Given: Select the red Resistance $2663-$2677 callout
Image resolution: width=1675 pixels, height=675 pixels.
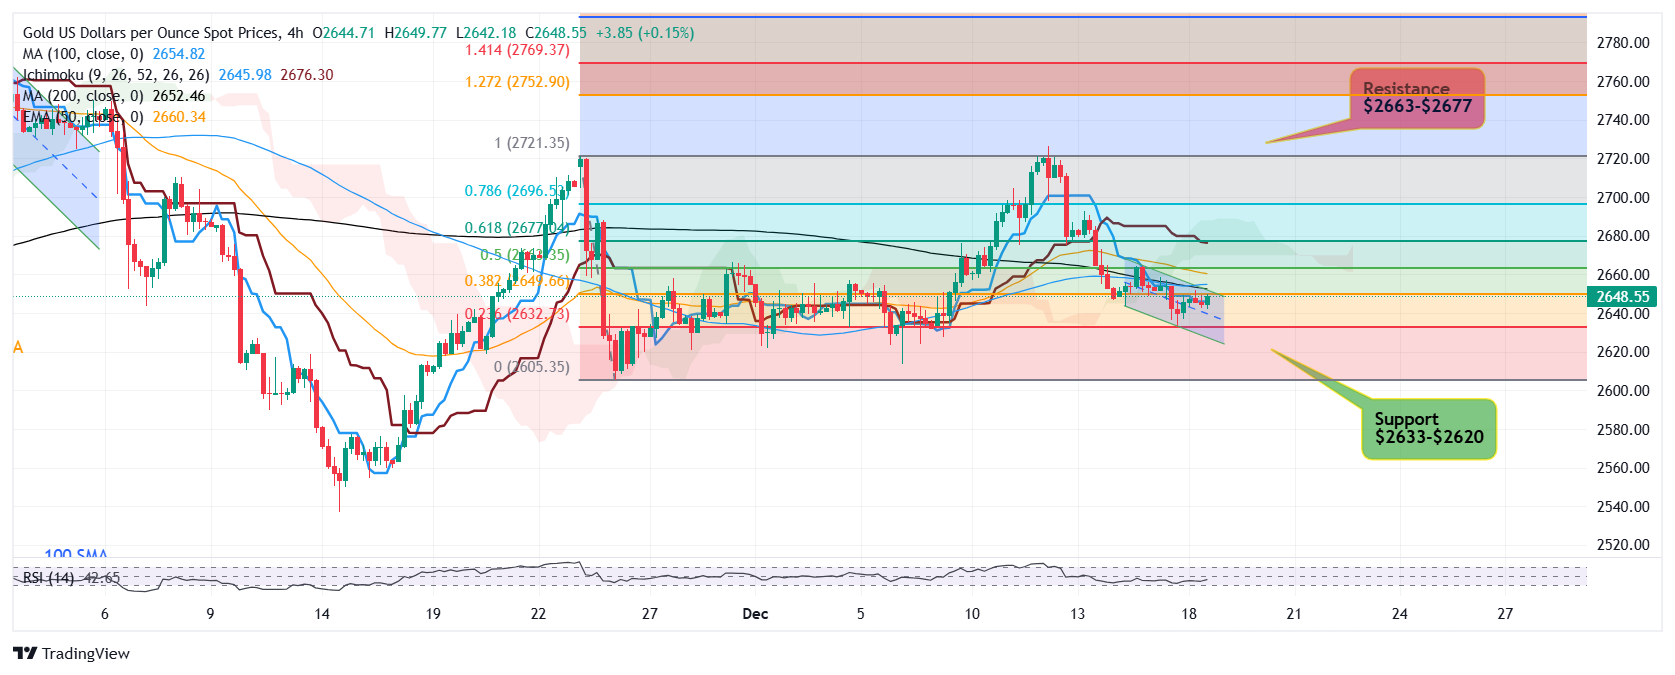Looking at the screenshot, I should (1416, 98).
